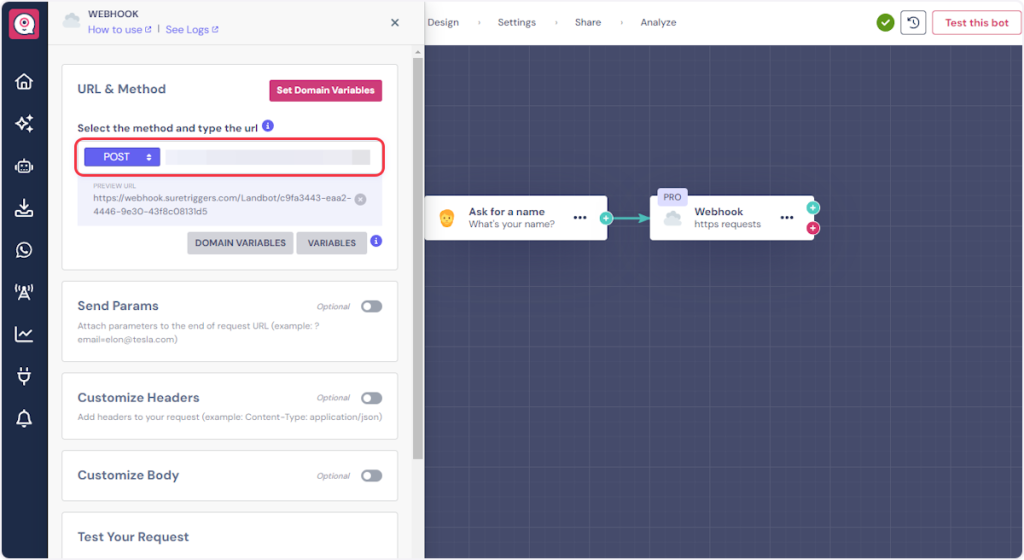Go to the Analyze tab
The width and height of the screenshot is (1024, 560).
[x=658, y=22]
